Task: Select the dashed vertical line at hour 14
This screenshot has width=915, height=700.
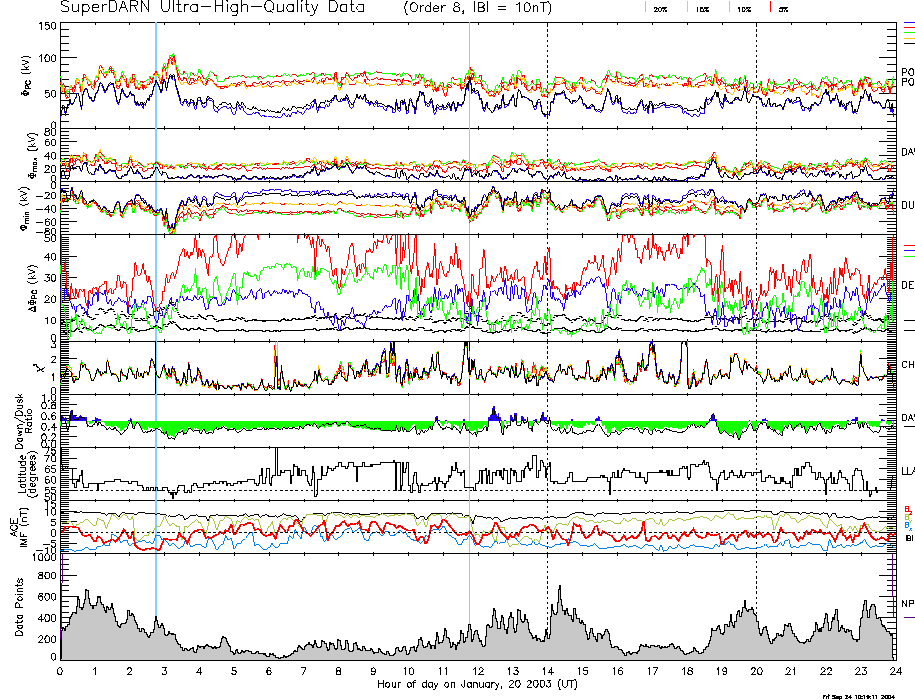Action: tap(548, 300)
